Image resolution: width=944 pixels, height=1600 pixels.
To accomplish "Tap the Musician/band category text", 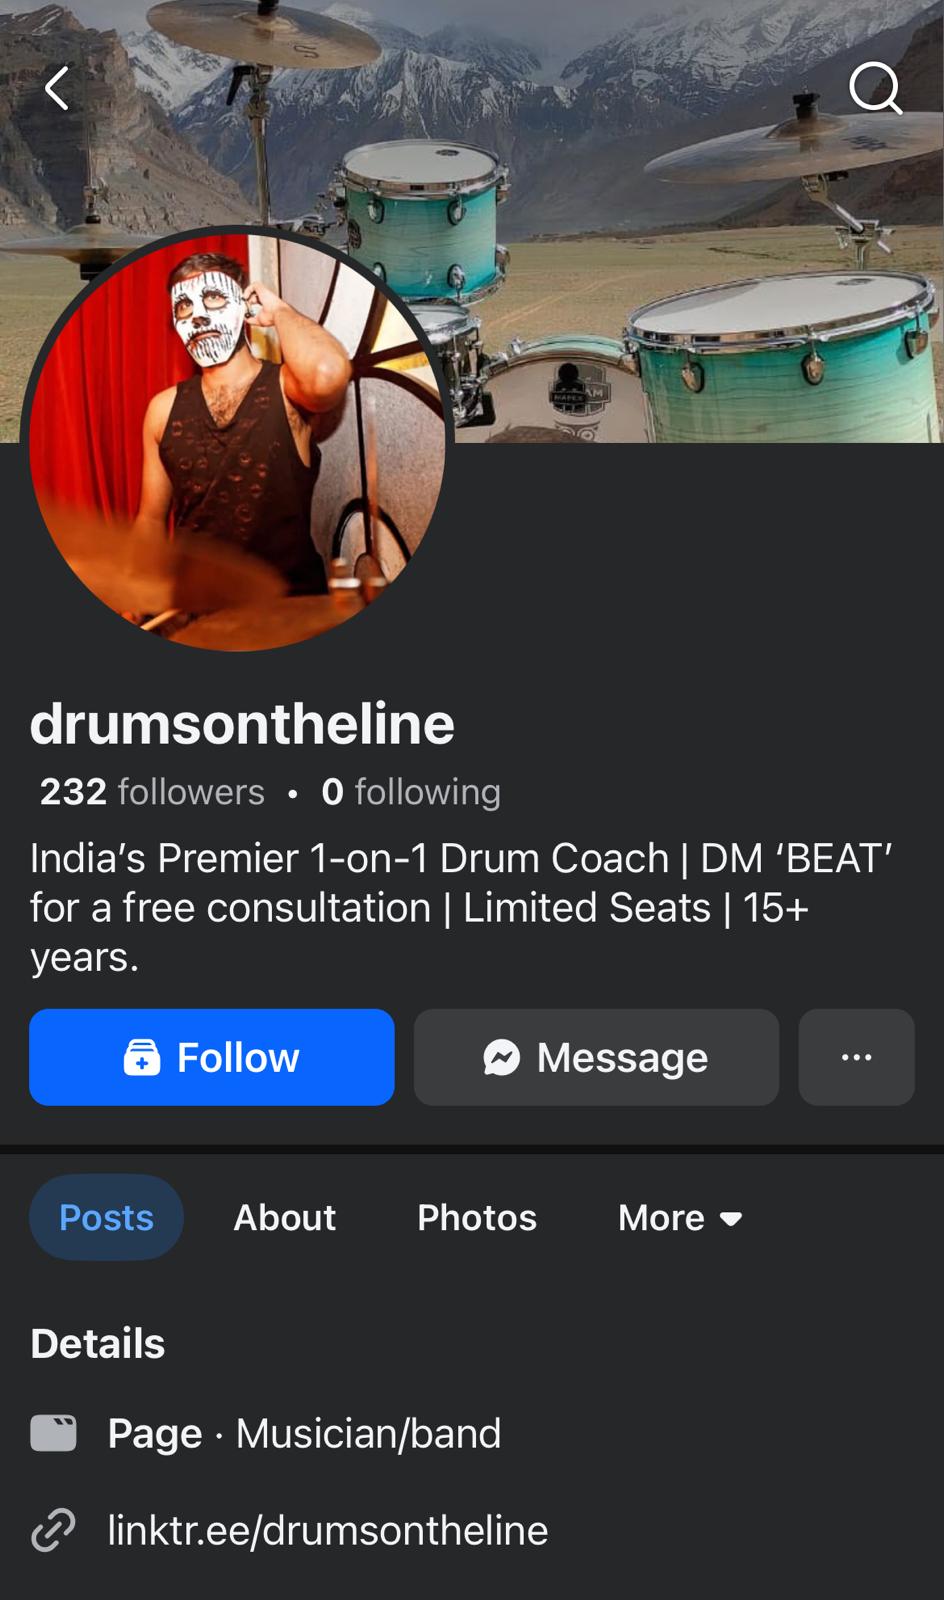I will tap(368, 1433).
